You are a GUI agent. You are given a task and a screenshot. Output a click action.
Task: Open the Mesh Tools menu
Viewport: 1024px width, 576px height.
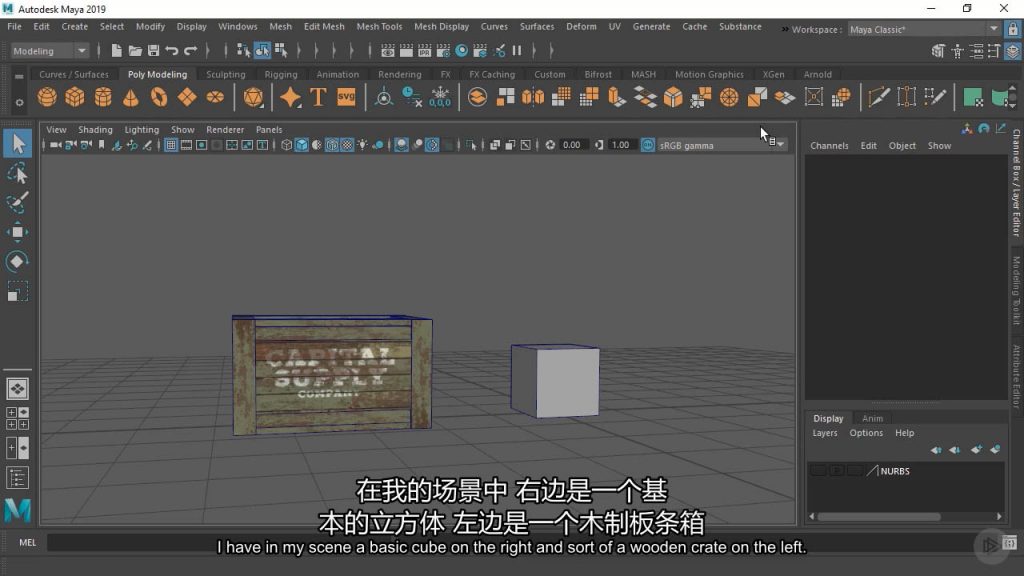(x=379, y=27)
